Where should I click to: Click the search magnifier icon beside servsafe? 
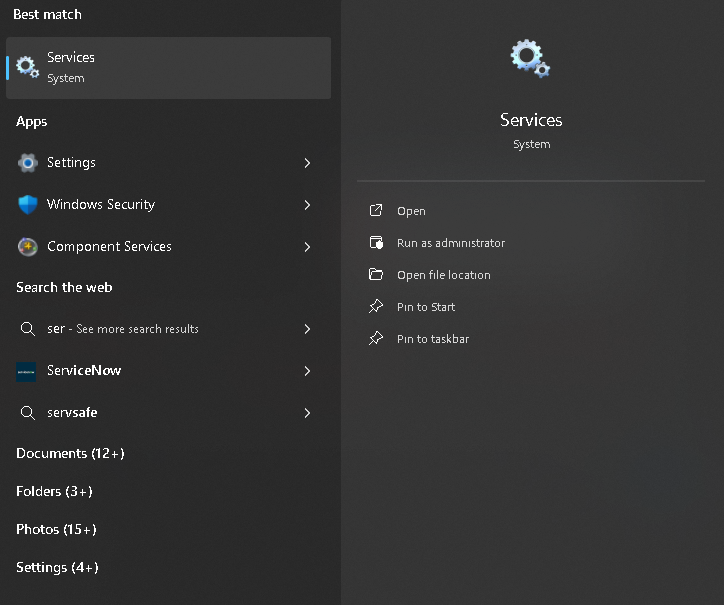(27, 413)
